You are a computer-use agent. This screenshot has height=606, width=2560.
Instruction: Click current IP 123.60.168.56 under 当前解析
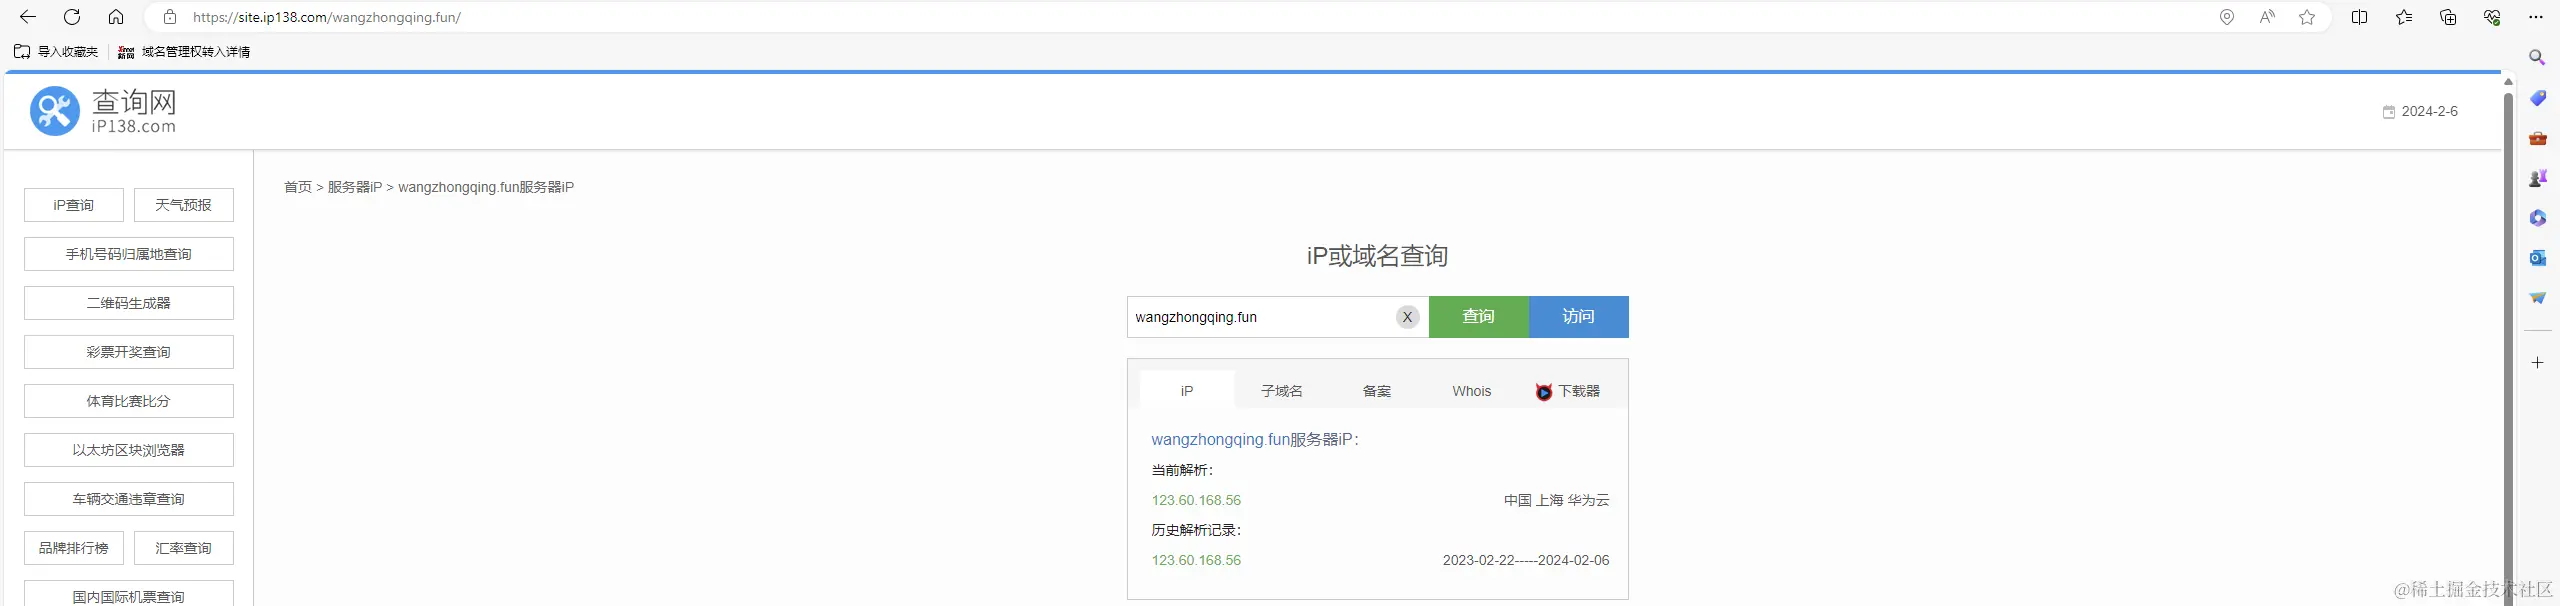(1196, 500)
